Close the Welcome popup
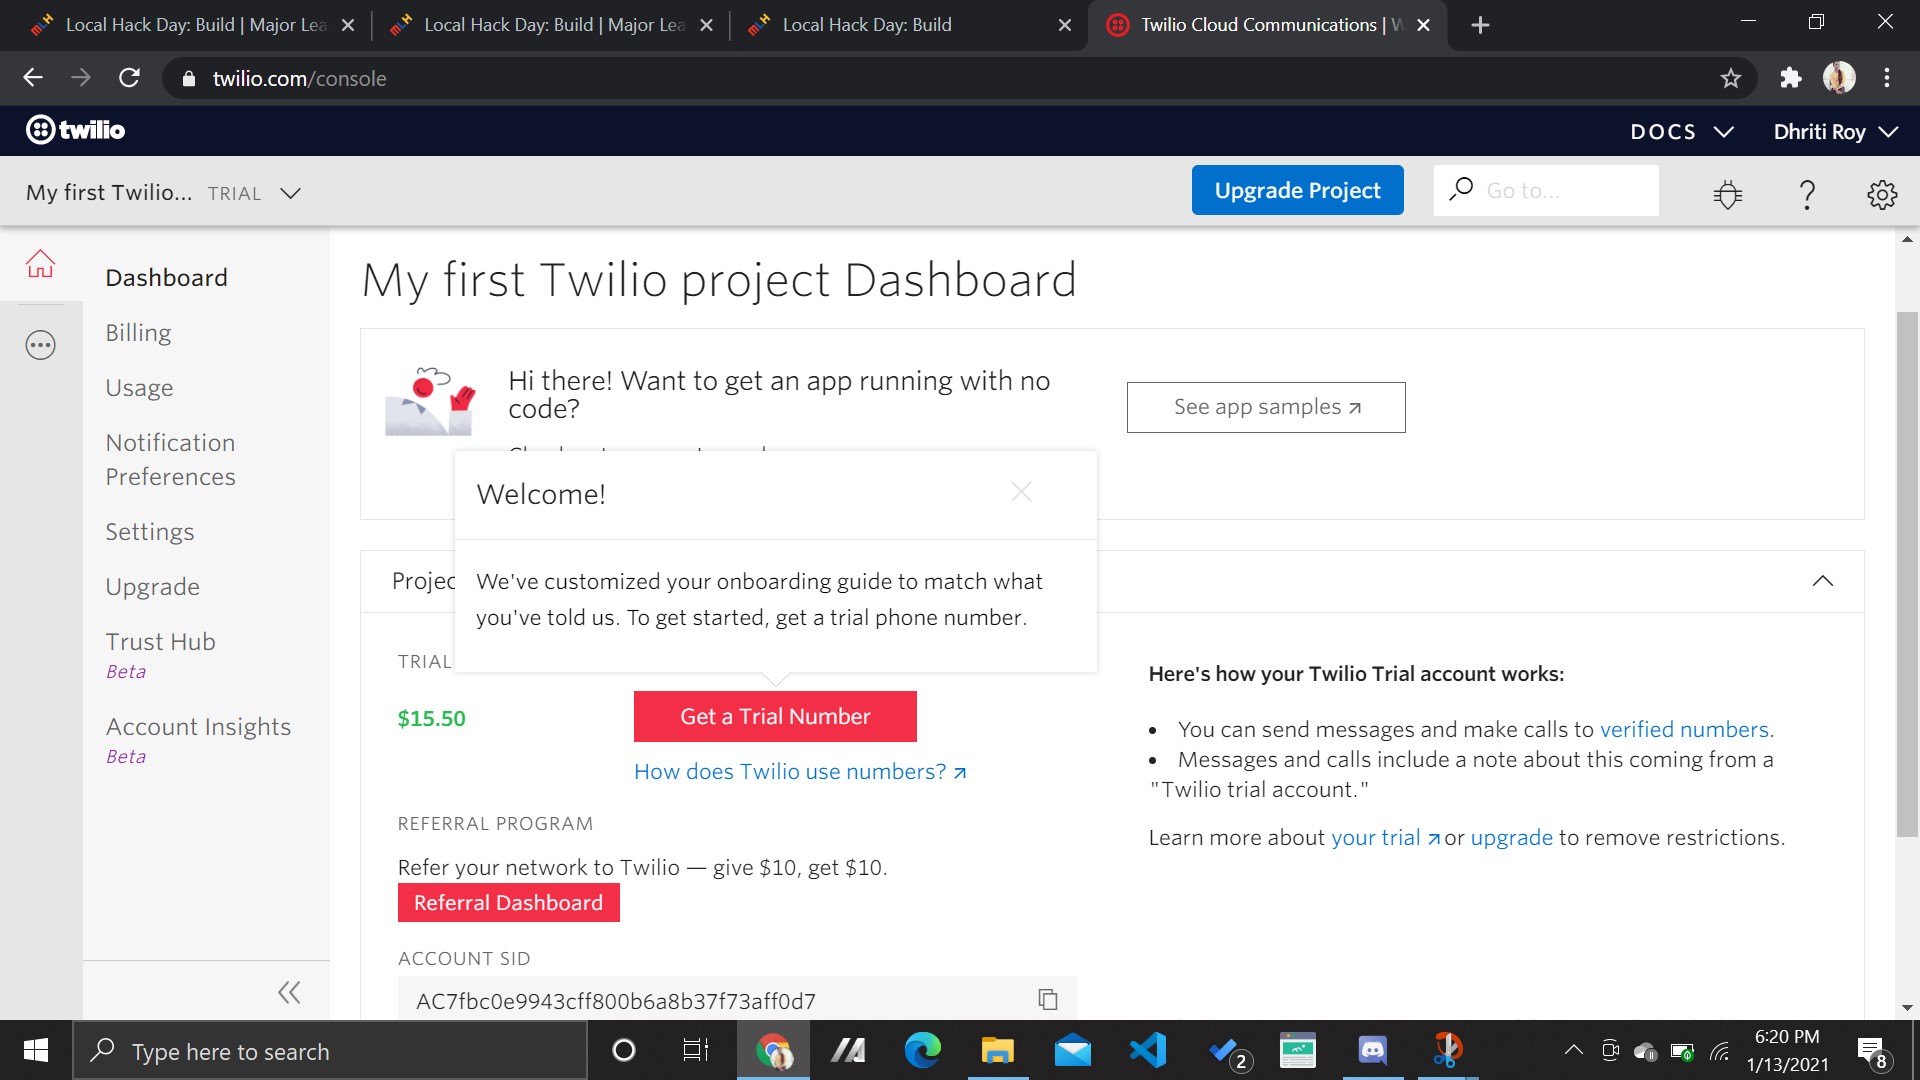 pyautogui.click(x=1021, y=492)
